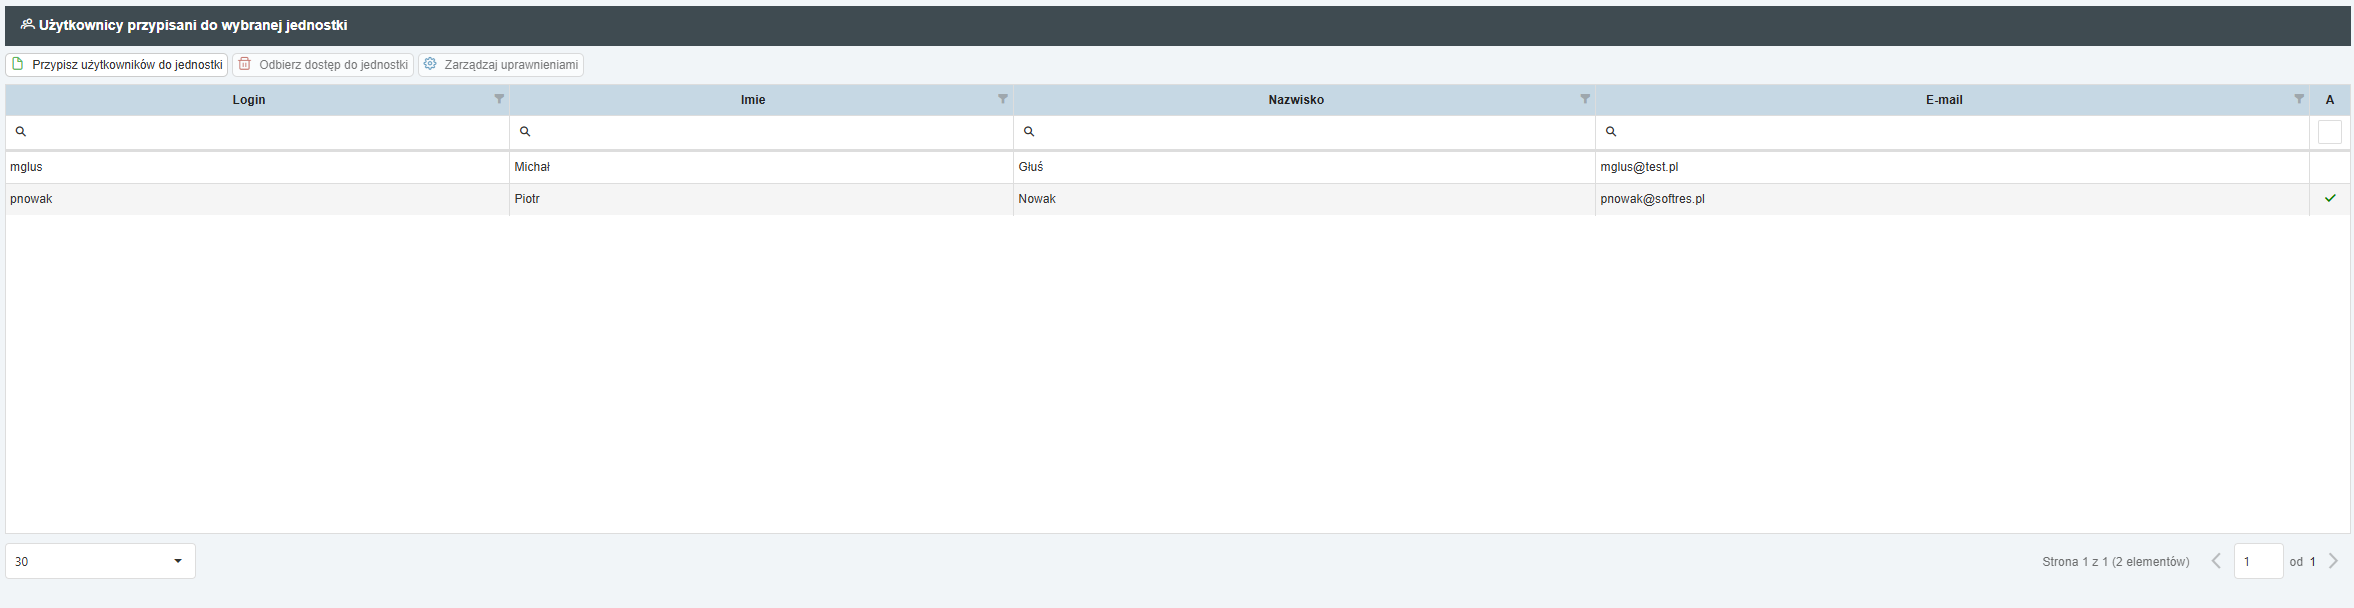Go to previous page arrow

[2216, 561]
